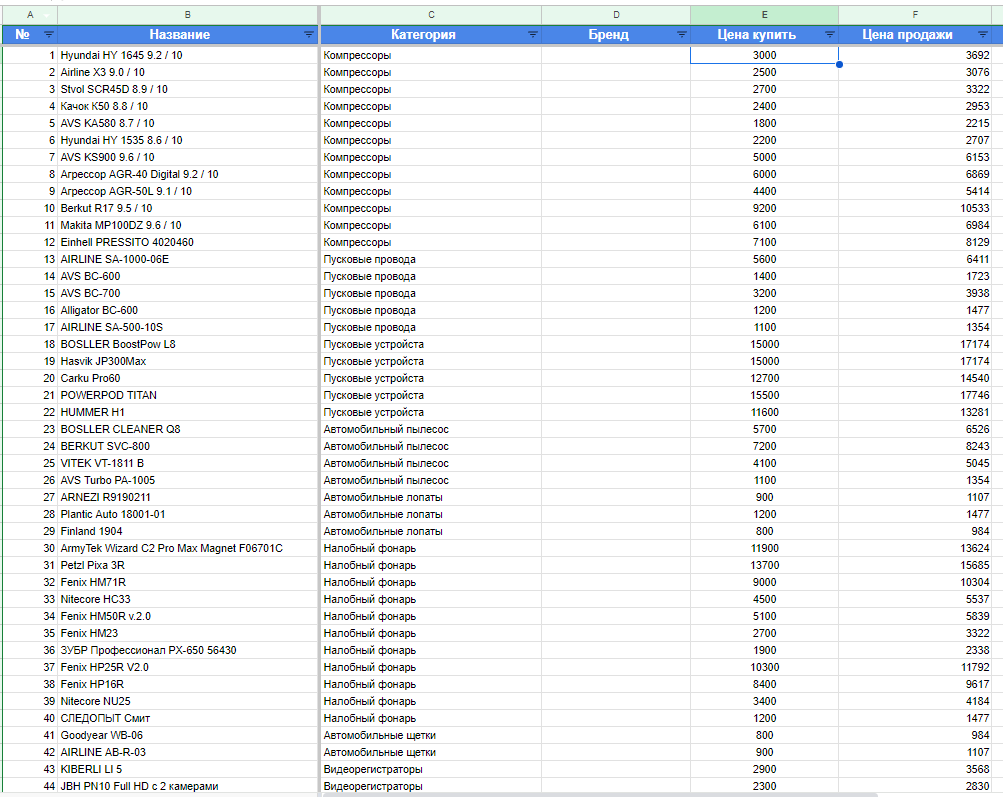This screenshot has height=797, width=1003.
Task: Select cell Alligator BC-600
Action: (187, 310)
